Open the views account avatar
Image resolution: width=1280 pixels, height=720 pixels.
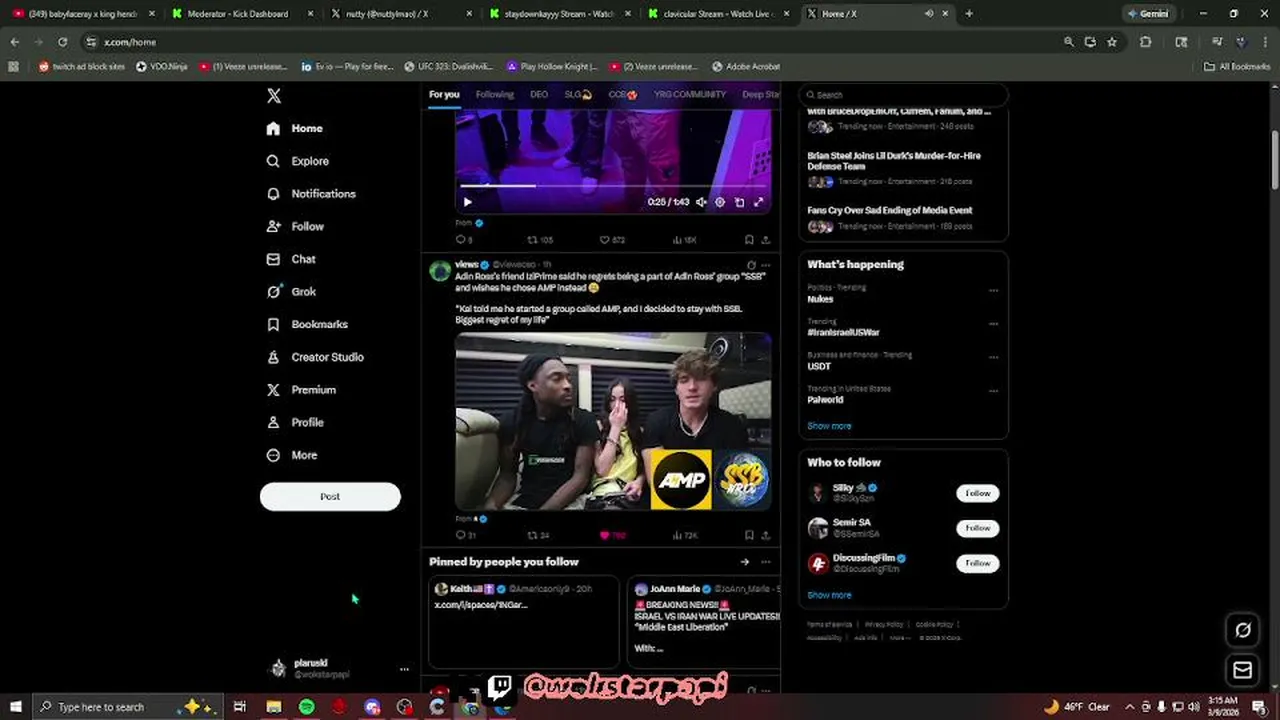tap(440, 271)
